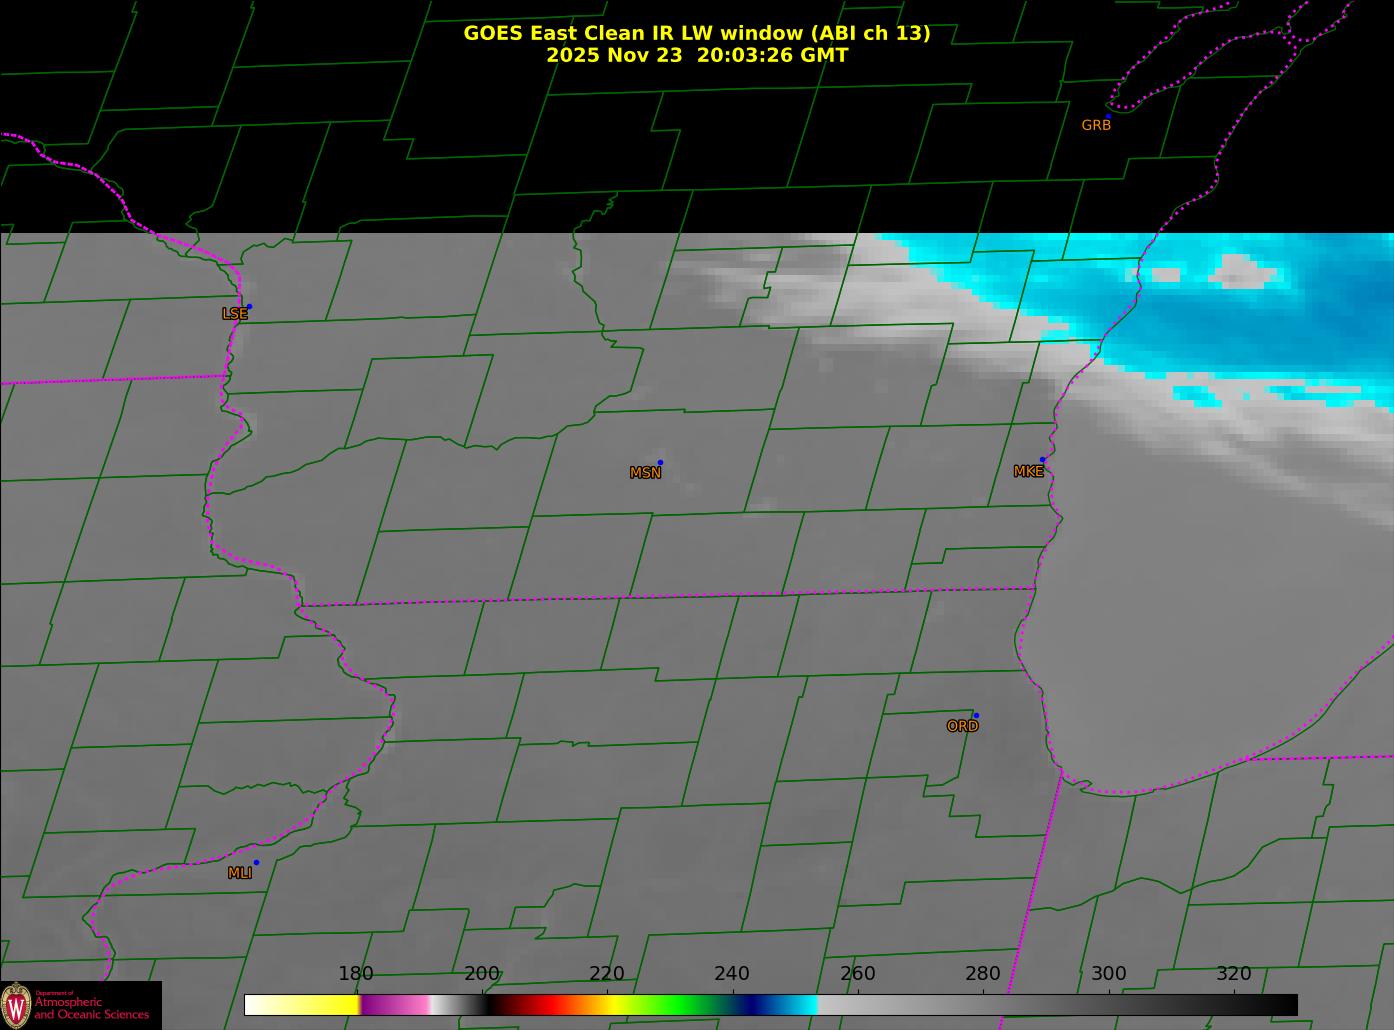Click the blue dot marking MKE
The image size is (1394, 1030).
click(x=1042, y=460)
